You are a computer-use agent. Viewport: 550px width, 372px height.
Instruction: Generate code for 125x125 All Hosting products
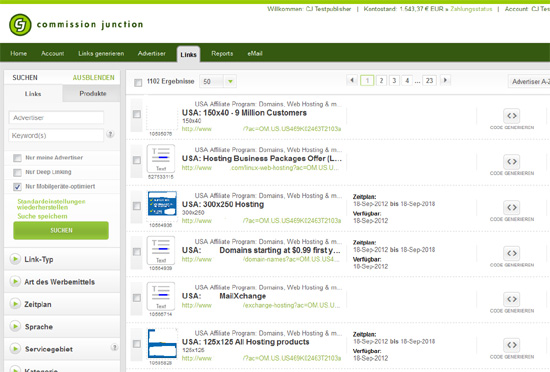(512, 345)
